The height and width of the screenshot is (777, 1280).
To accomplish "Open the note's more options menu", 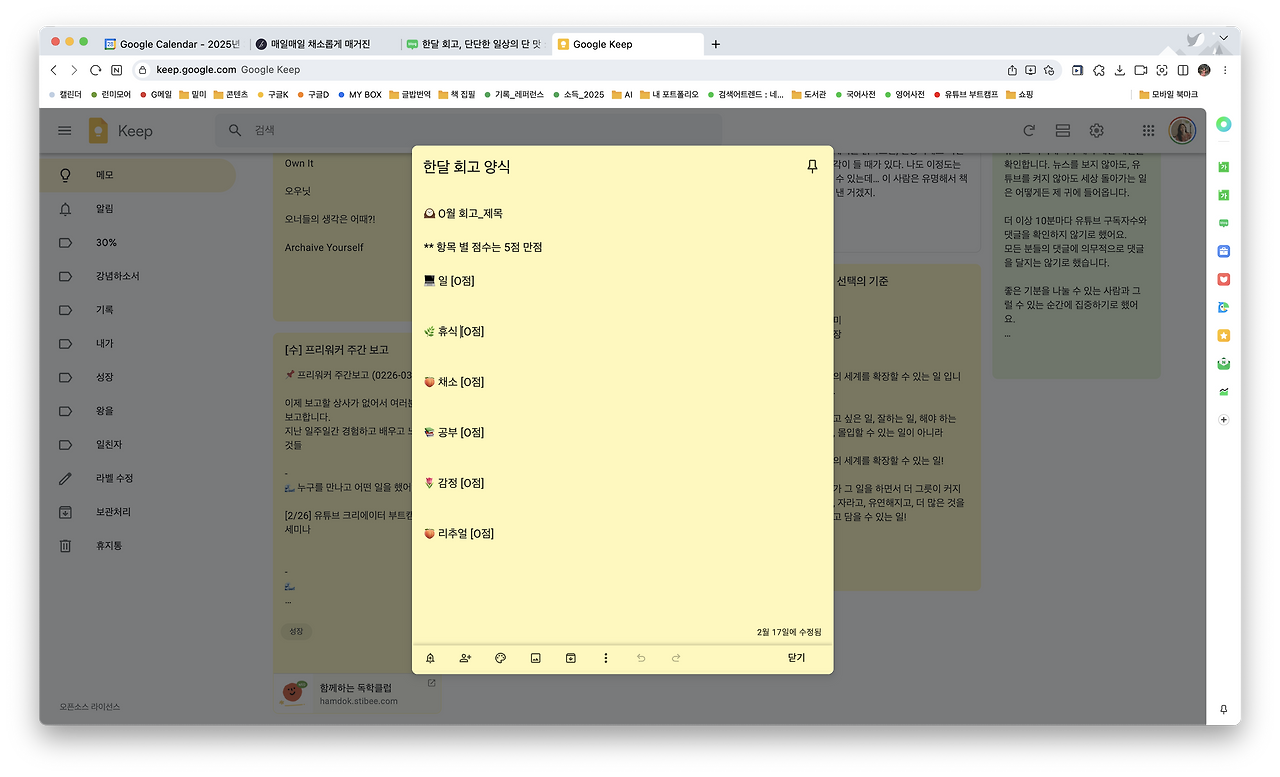I will coord(605,658).
